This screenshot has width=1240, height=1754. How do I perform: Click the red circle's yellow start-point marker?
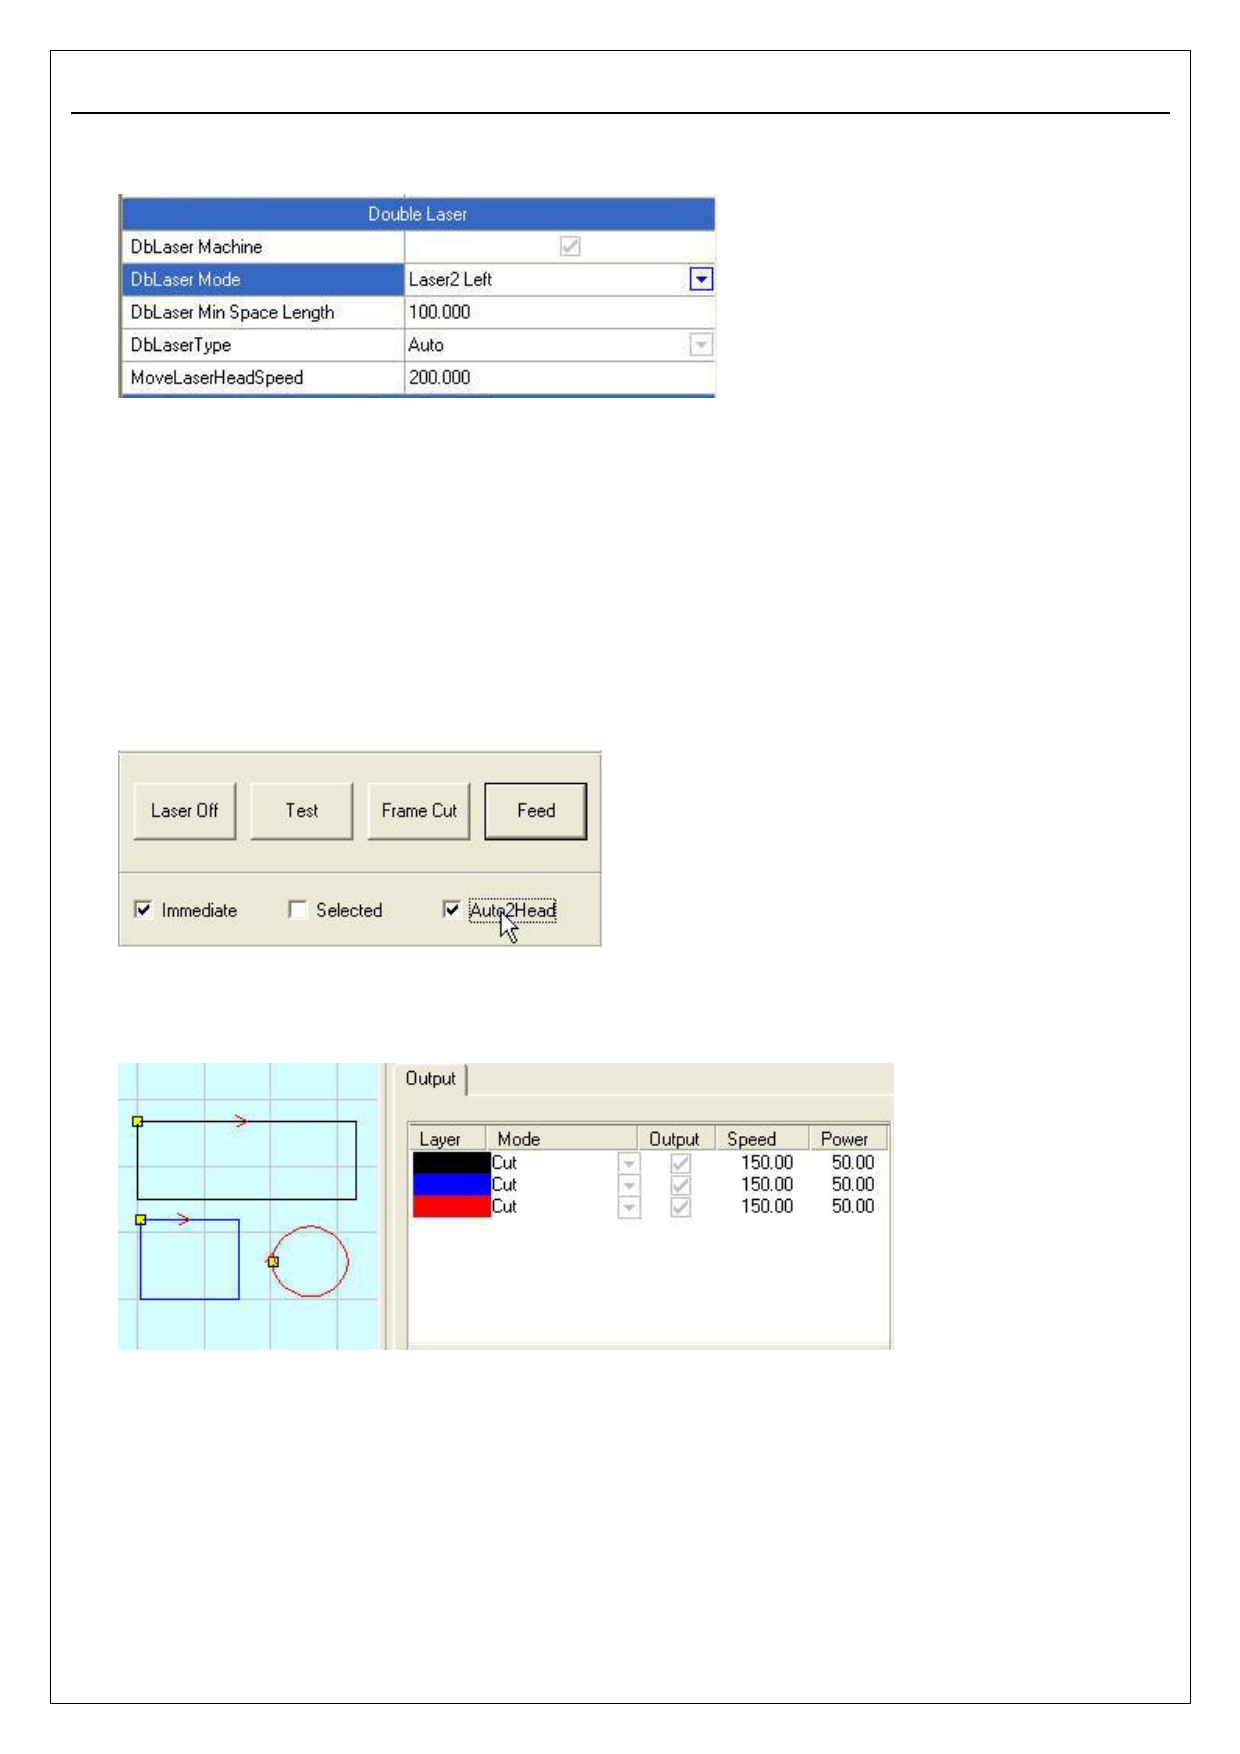[273, 1262]
